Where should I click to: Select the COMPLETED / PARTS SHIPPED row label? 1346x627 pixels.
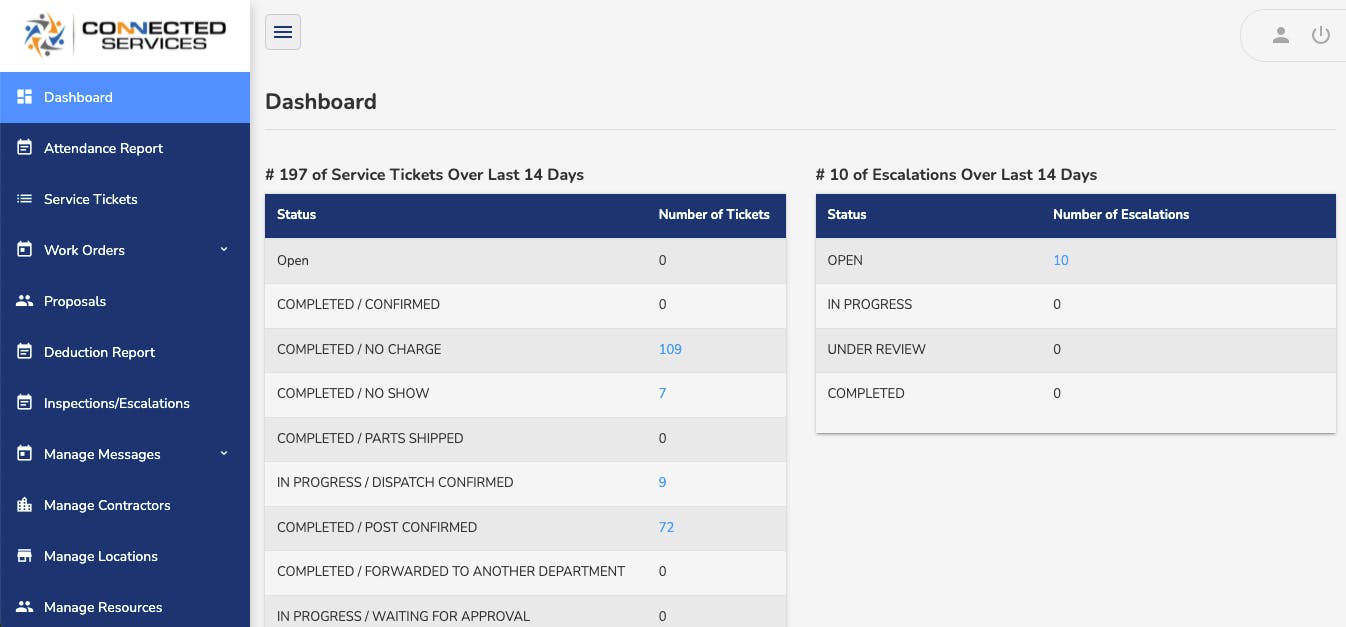pyautogui.click(x=370, y=438)
